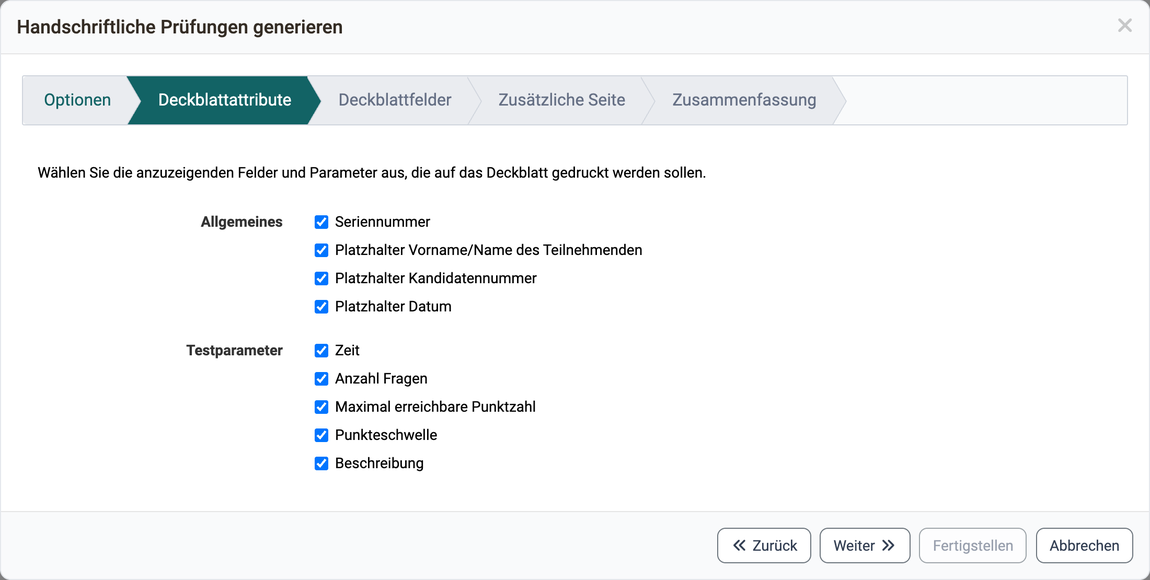The image size is (1150, 580).
Task: Toggle the Anzahl Fragen checkbox
Action: point(321,379)
